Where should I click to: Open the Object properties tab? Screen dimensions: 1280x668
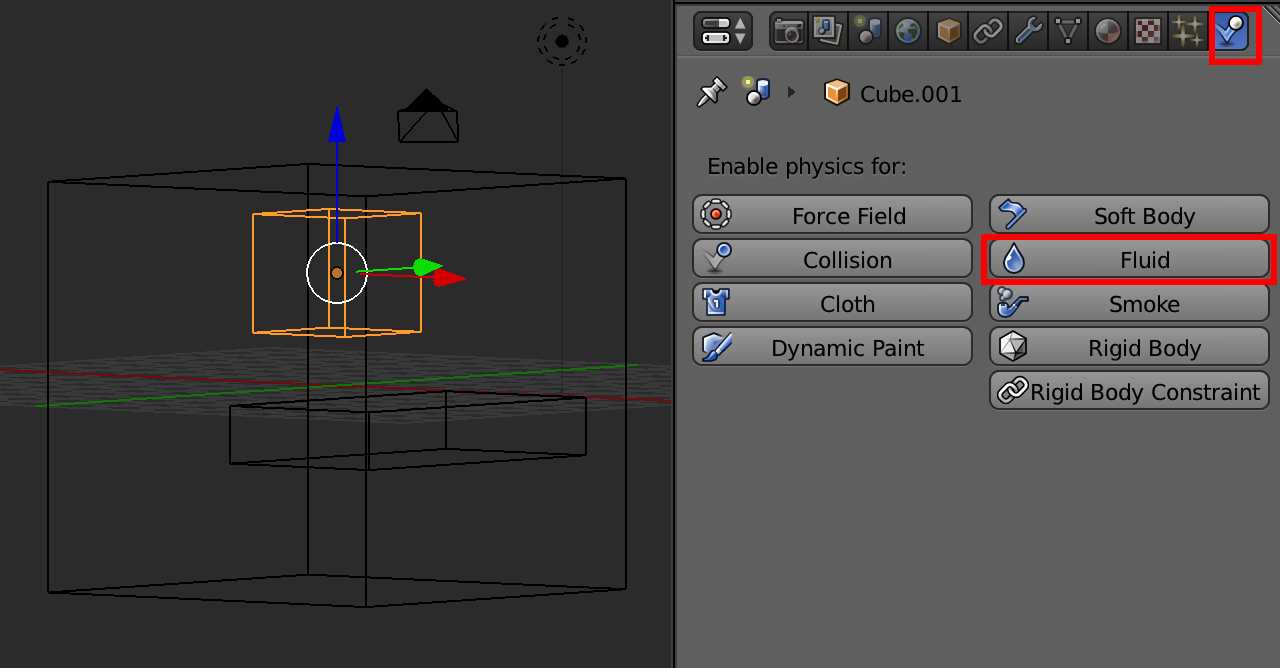click(948, 31)
